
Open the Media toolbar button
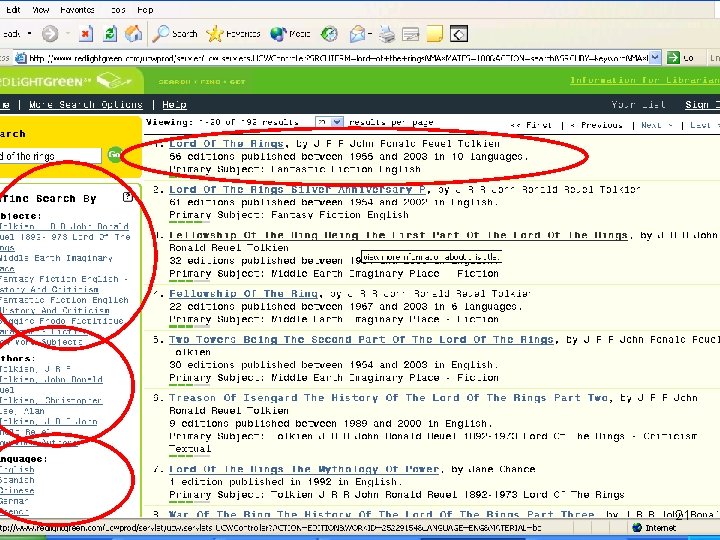[x=290, y=34]
